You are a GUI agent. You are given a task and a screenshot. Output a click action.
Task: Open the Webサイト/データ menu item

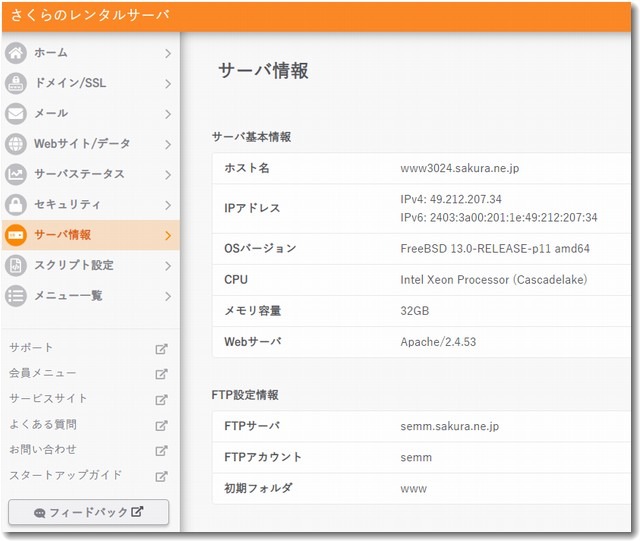(91, 144)
